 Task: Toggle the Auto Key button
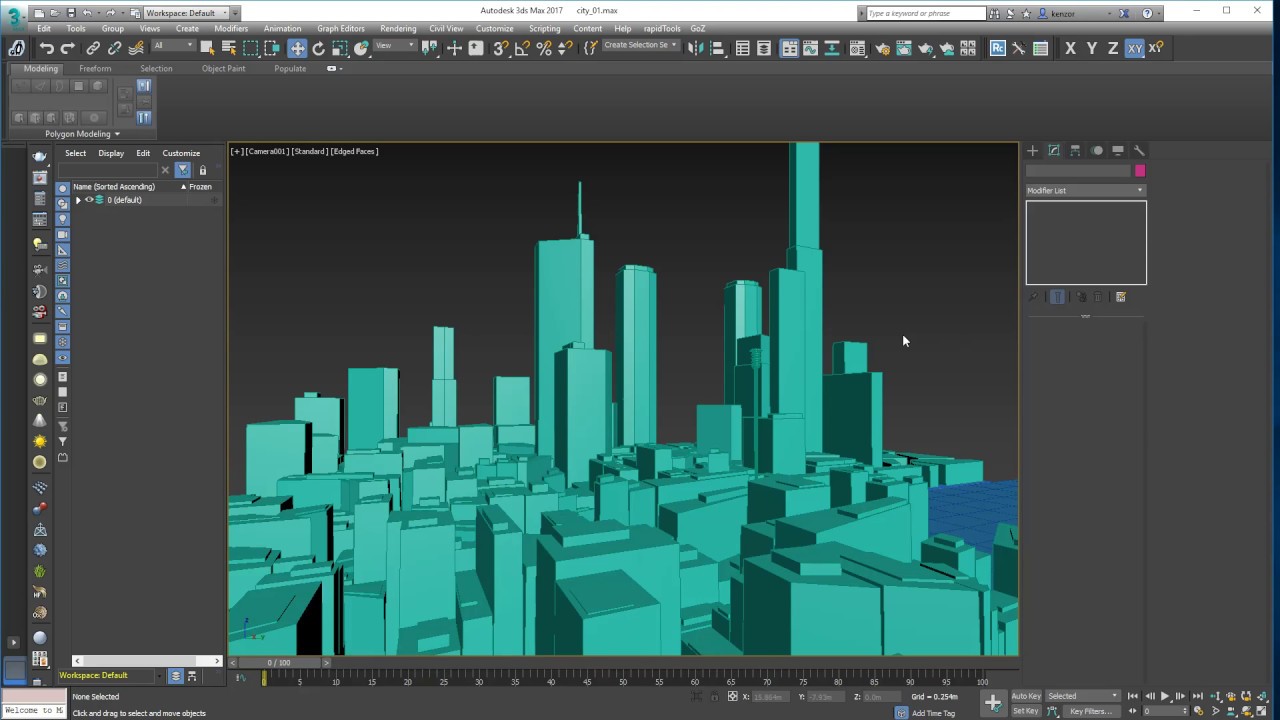(1026, 696)
